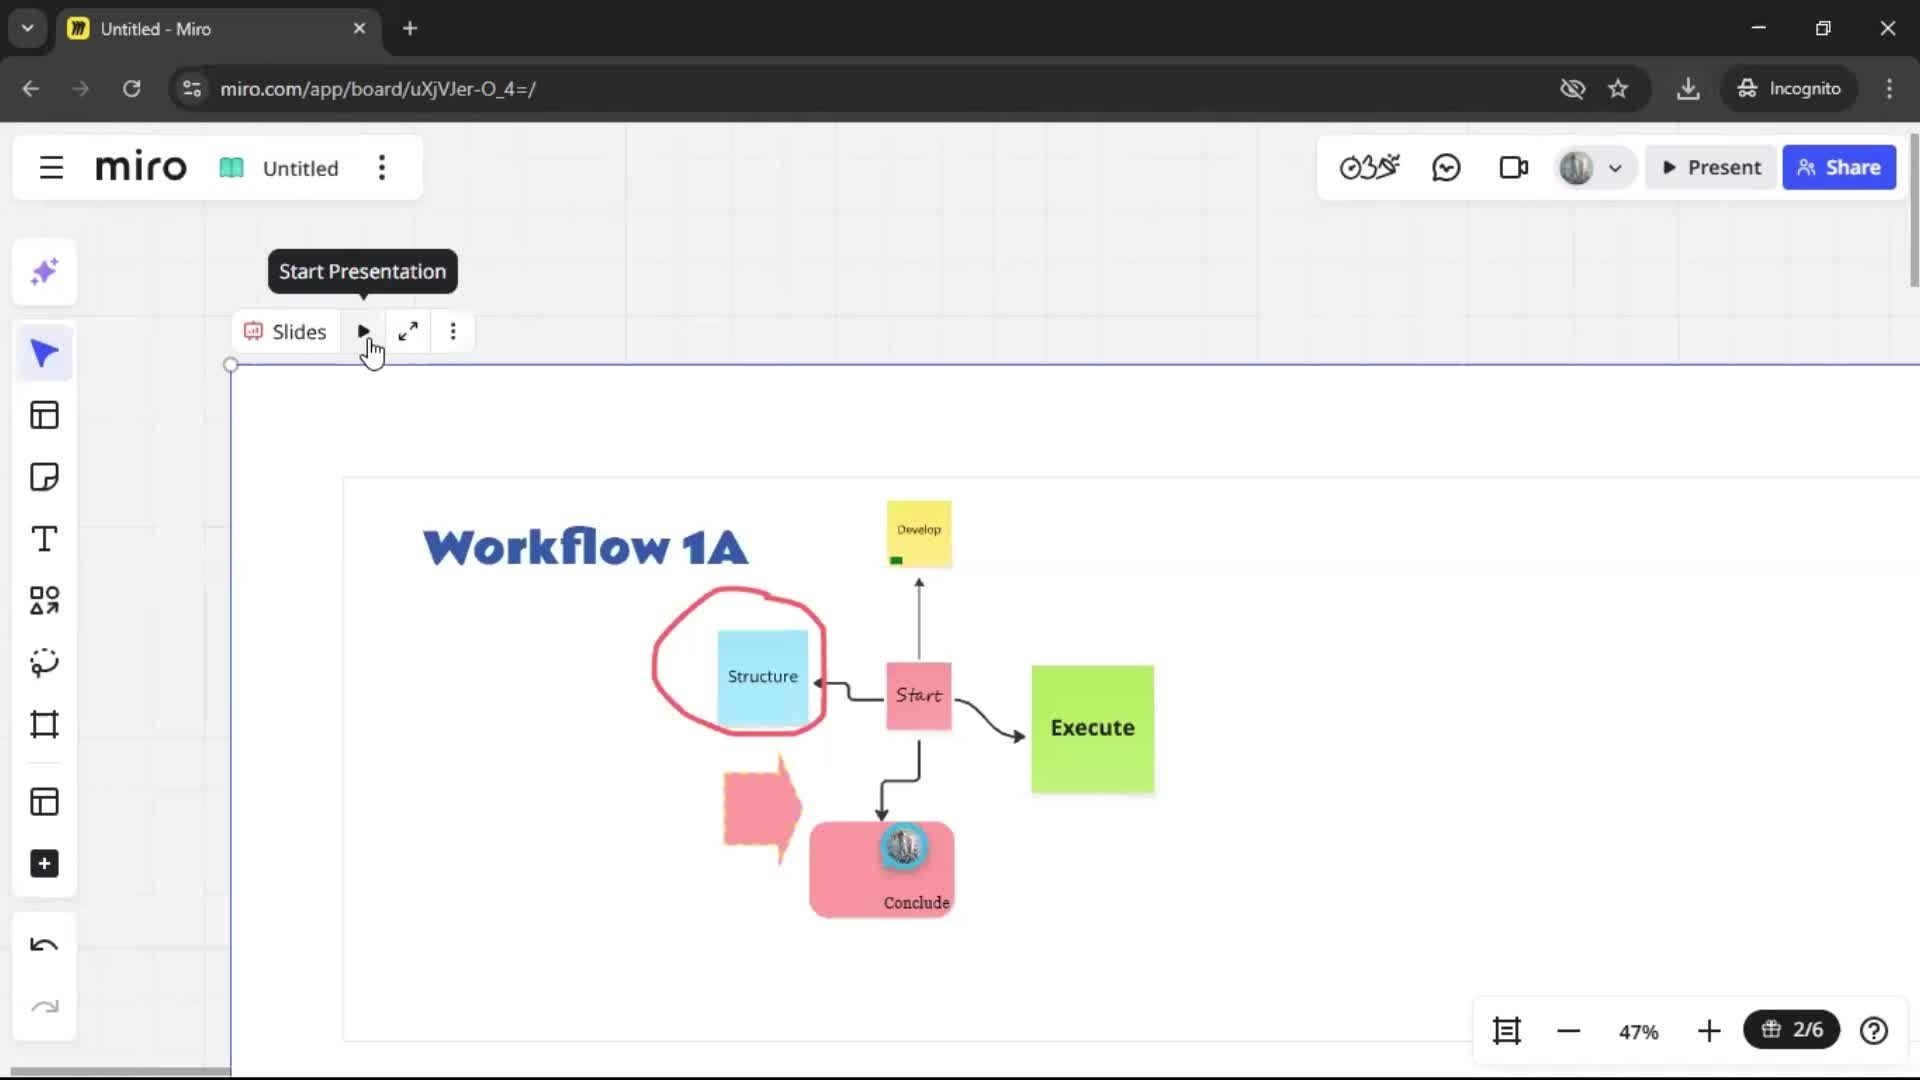Click the board icon next to Untitled
This screenshot has width=1920, height=1080.
tap(231, 168)
